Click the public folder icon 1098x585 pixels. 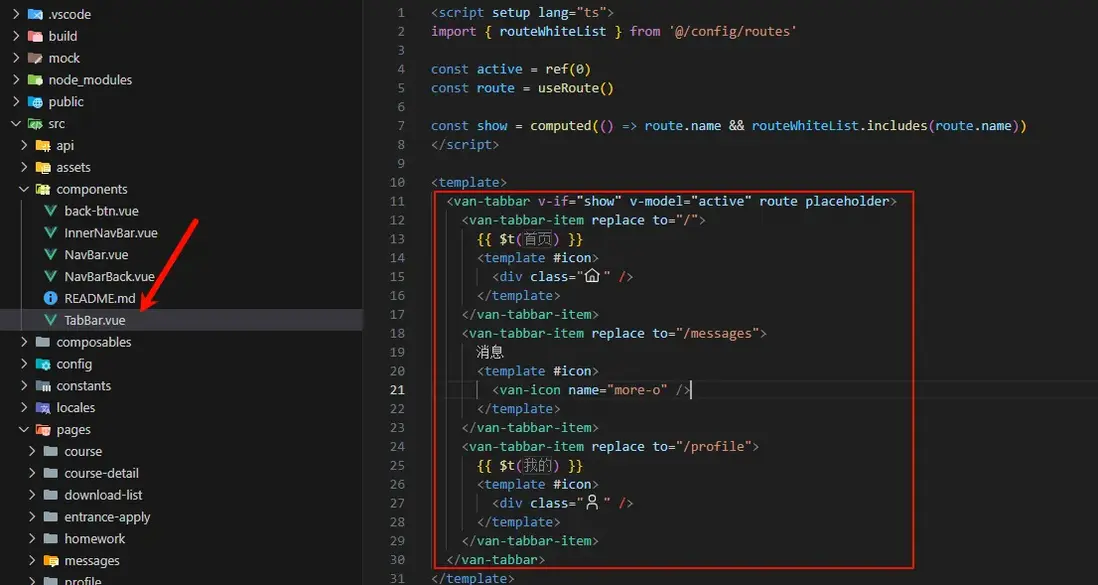tap(35, 102)
